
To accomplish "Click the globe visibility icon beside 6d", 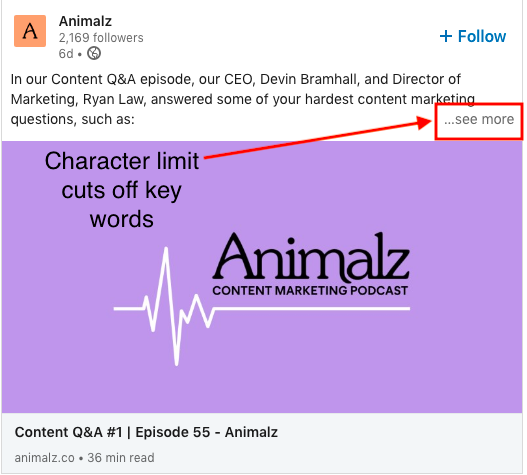I will 94,53.
